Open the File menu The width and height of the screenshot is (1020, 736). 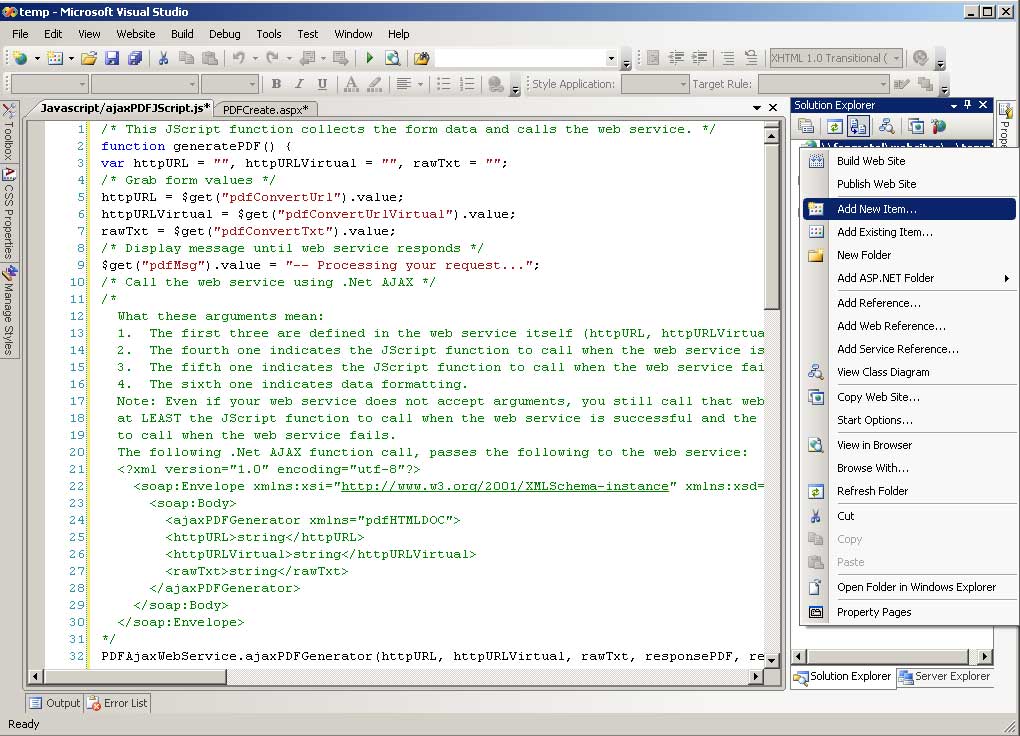pyautogui.click(x=20, y=34)
